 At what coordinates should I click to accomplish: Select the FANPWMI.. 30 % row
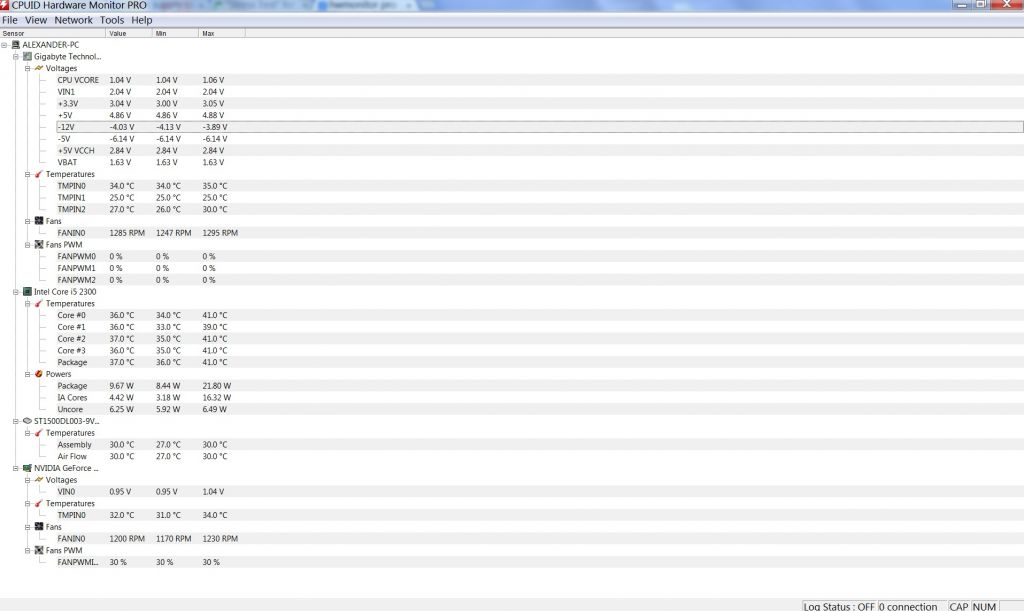[x=539, y=562]
